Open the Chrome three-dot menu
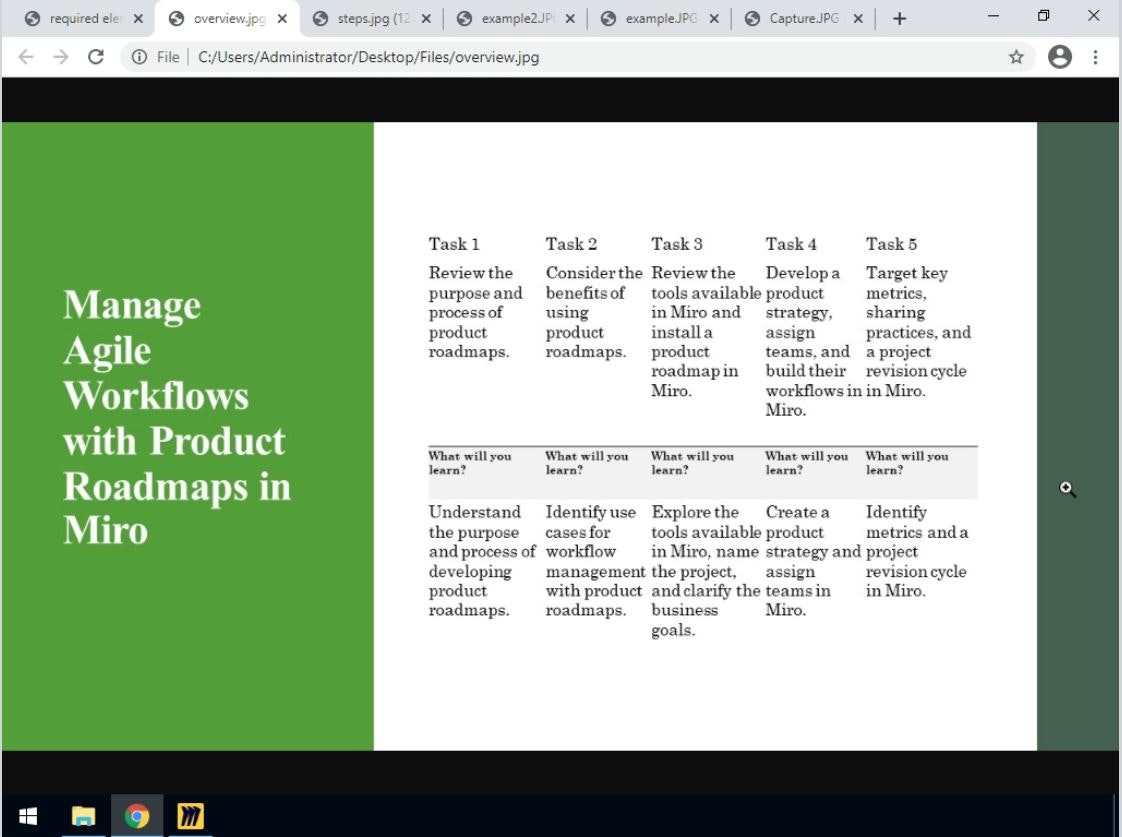This screenshot has width=1122, height=837. click(1095, 57)
